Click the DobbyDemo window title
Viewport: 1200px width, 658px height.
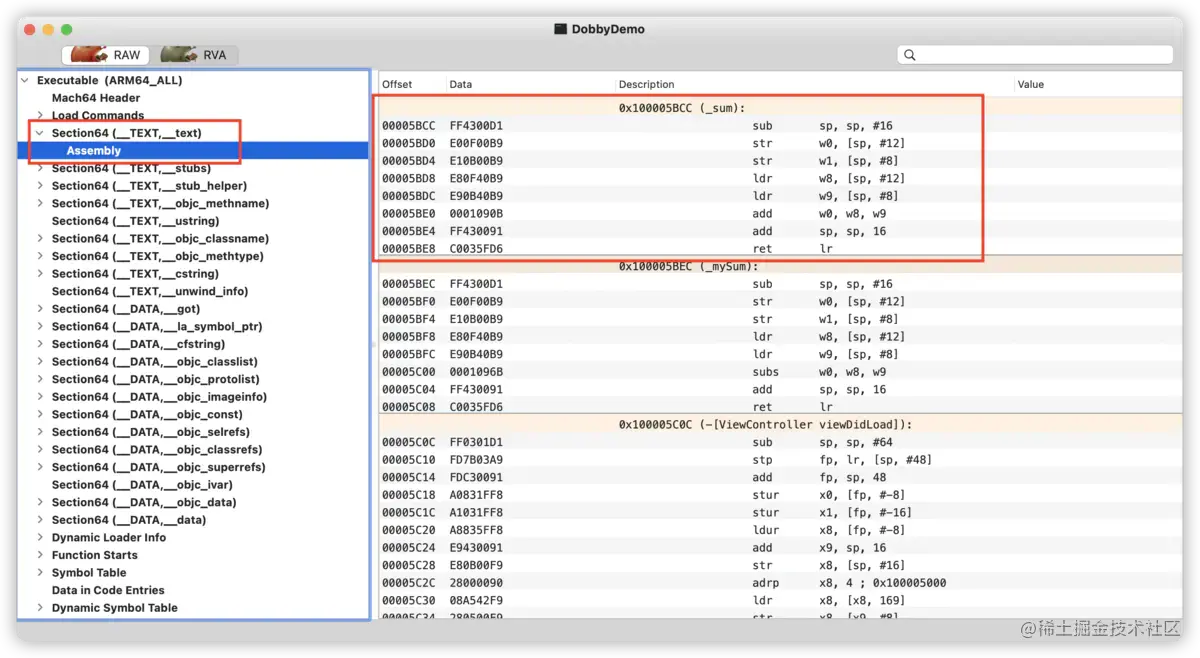click(x=608, y=29)
